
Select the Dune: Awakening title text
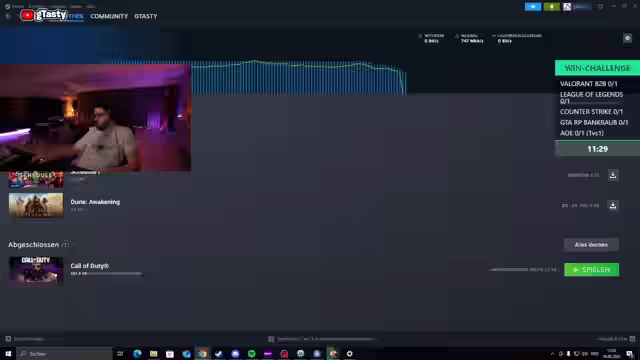pyautogui.click(x=95, y=202)
